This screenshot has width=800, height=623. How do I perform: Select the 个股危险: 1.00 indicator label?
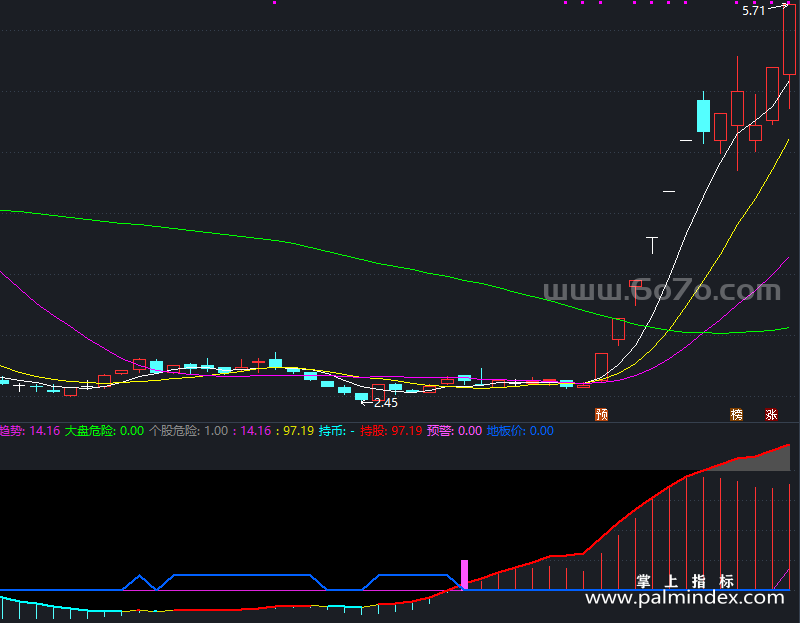[x=188, y=431]
